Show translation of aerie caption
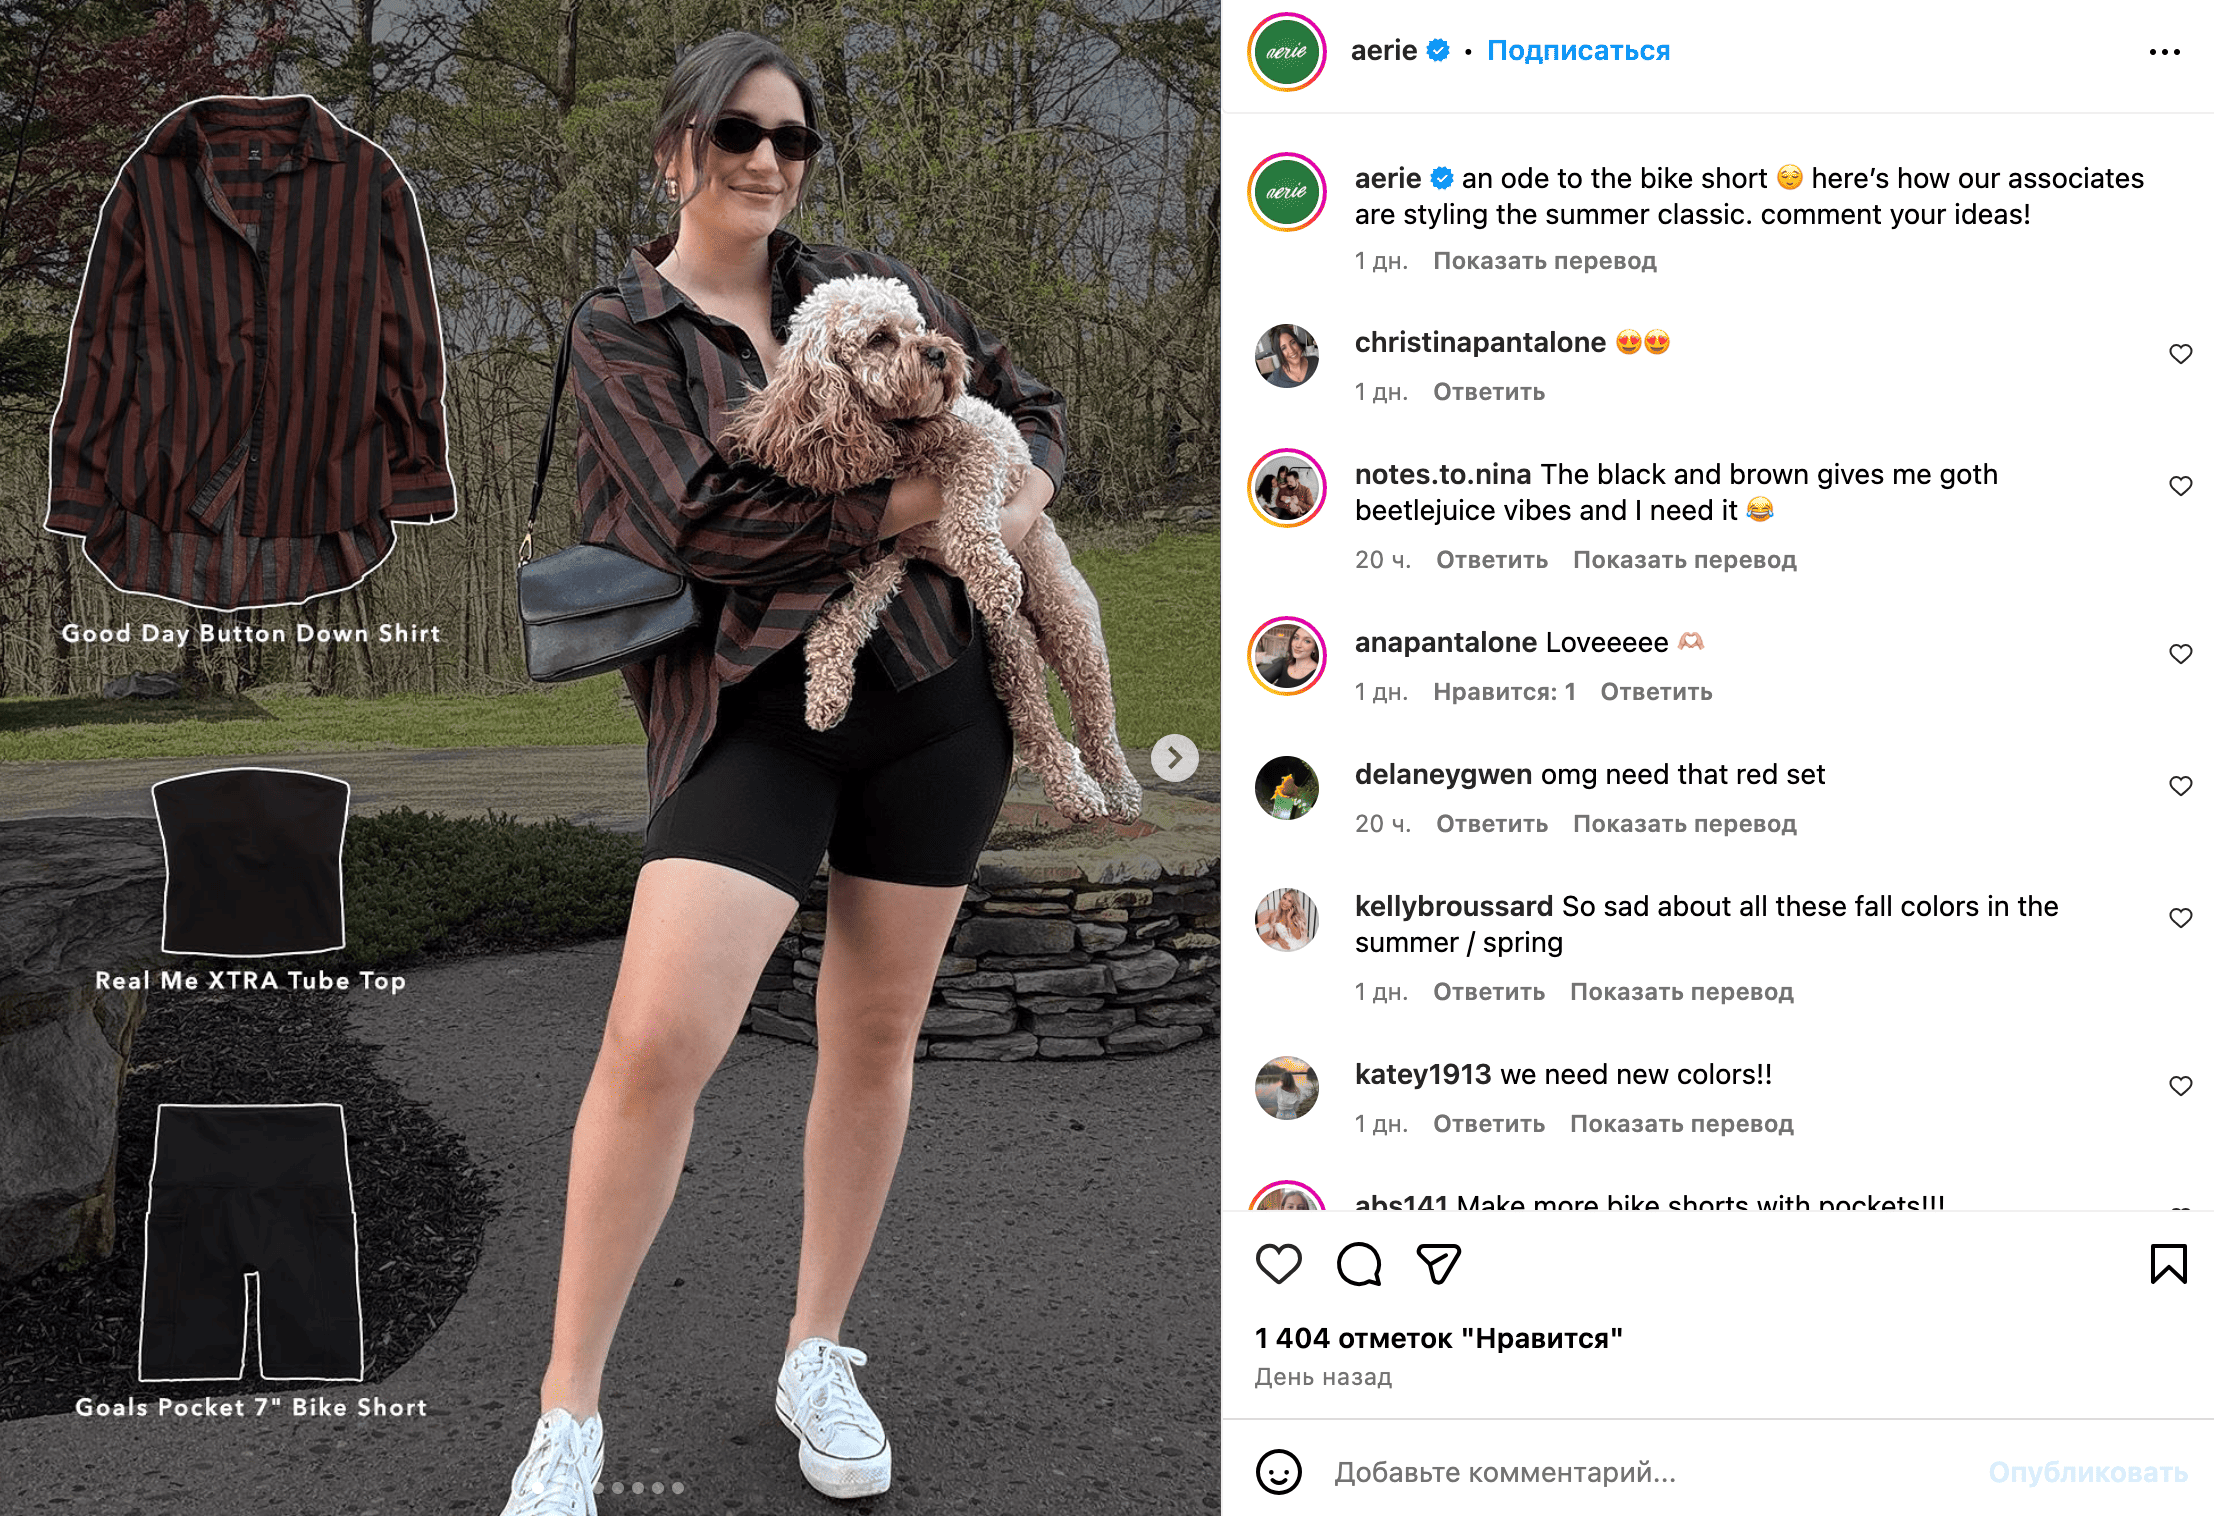Viewport: 2214px width, 1516px height. tap(1544, 261)
